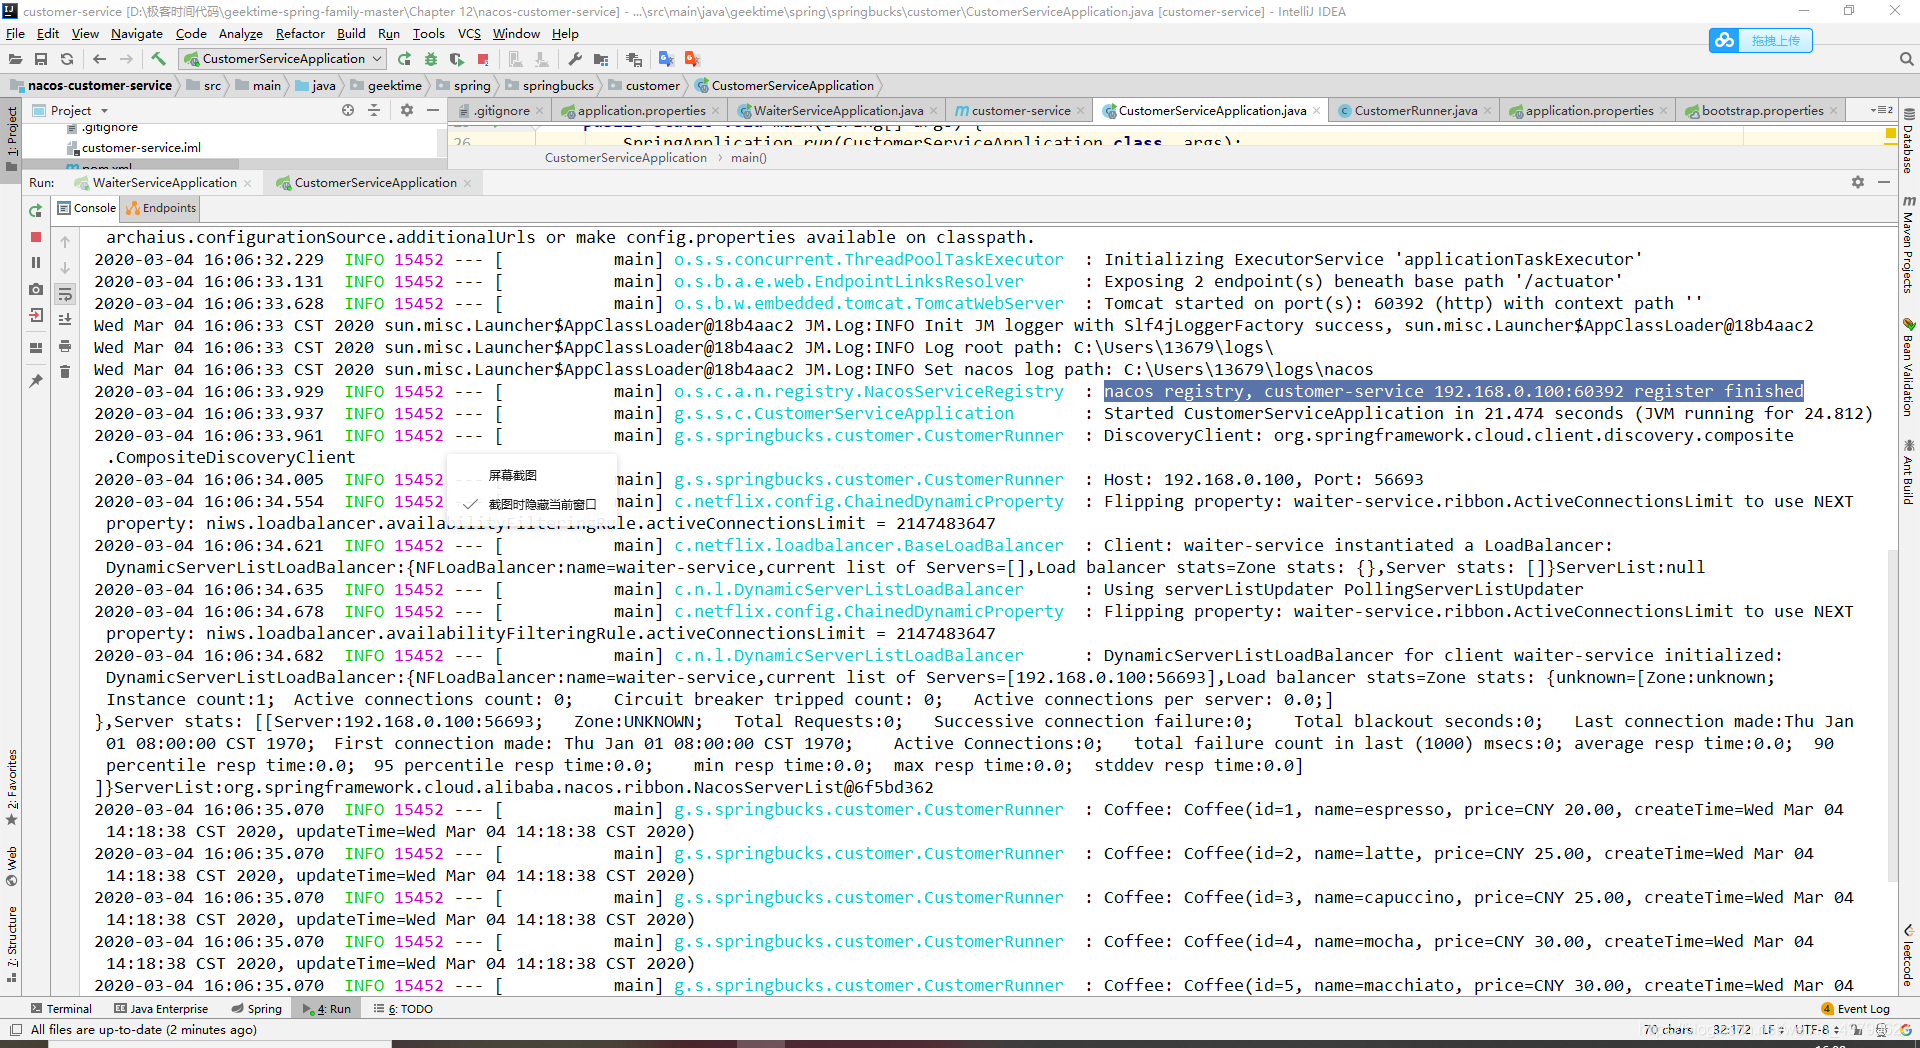This screenshot has height=1048, width=1920.
Task: Expand the Database side panel
Action: click(1908, 141)
